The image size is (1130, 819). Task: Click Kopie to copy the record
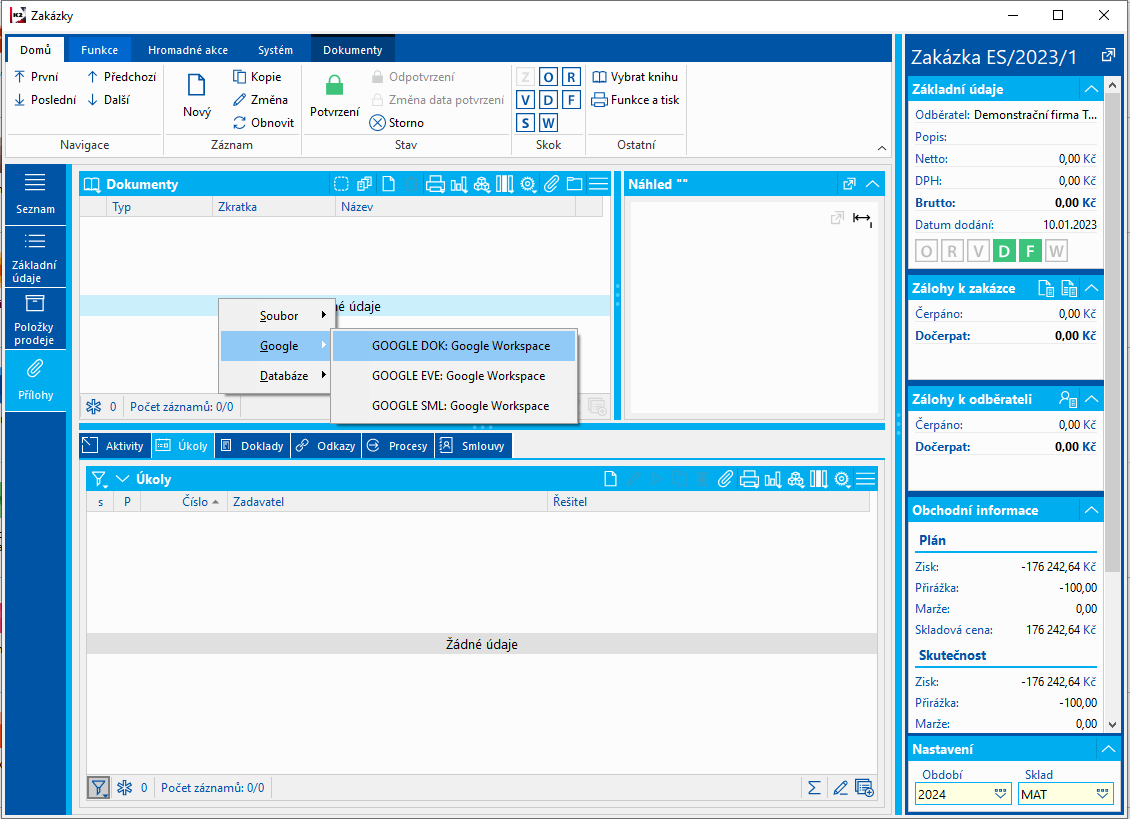tap(257, 76)
